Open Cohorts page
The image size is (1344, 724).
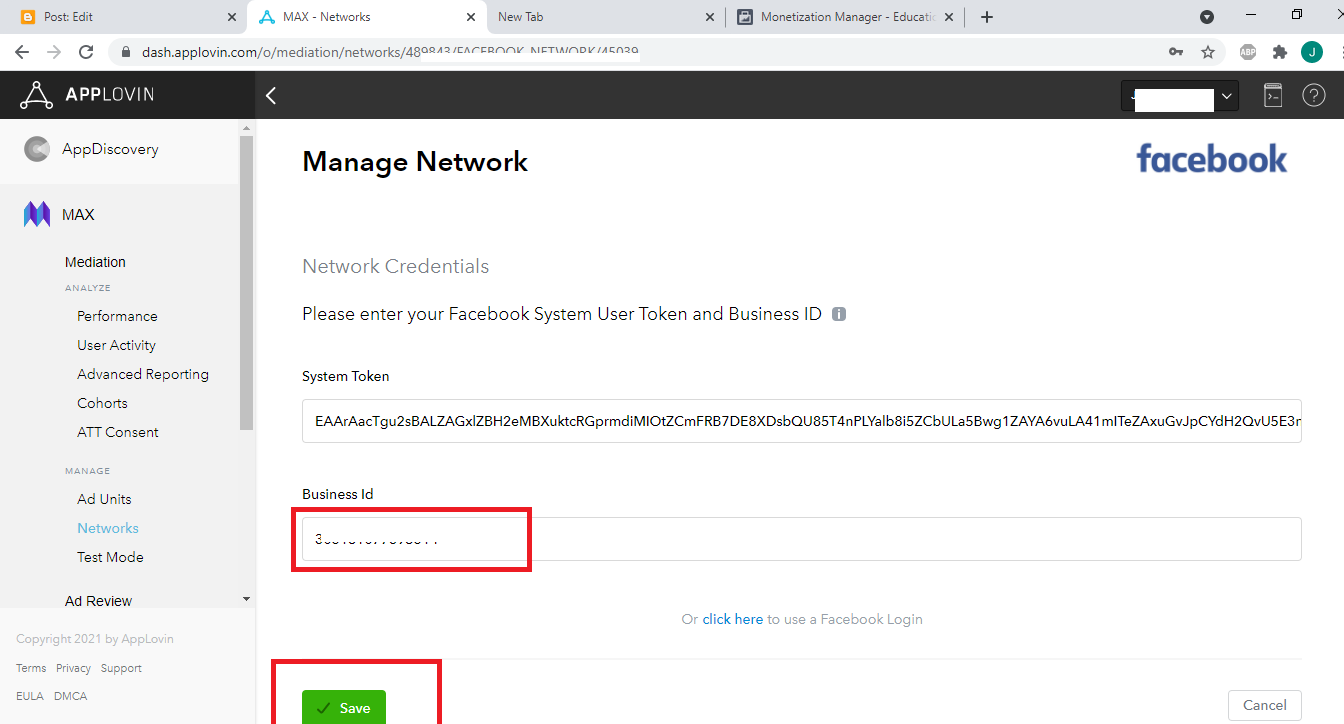102,403
